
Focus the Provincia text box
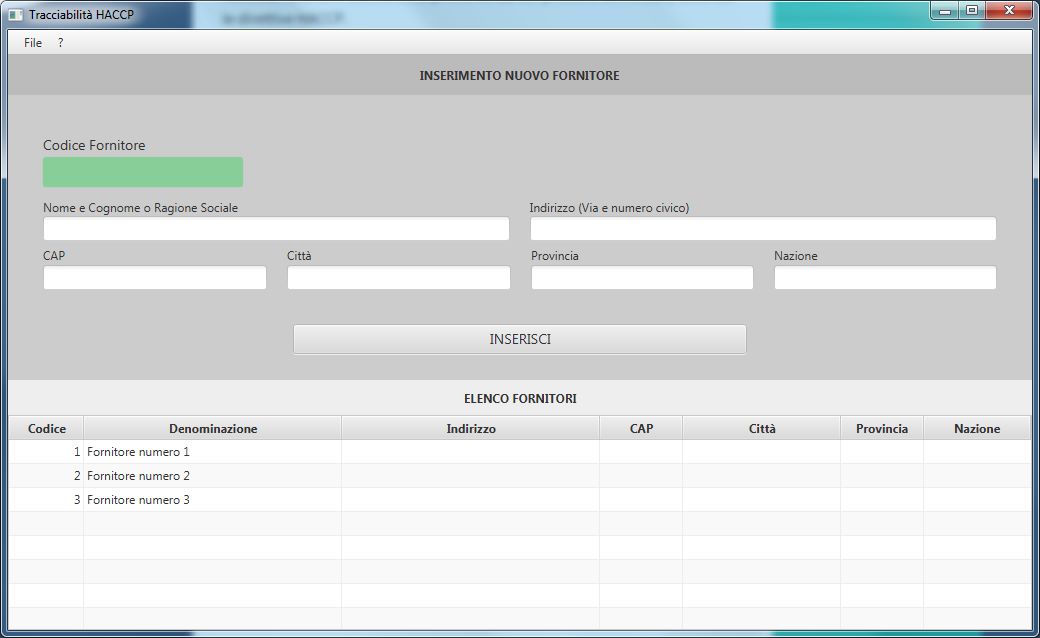642,278
